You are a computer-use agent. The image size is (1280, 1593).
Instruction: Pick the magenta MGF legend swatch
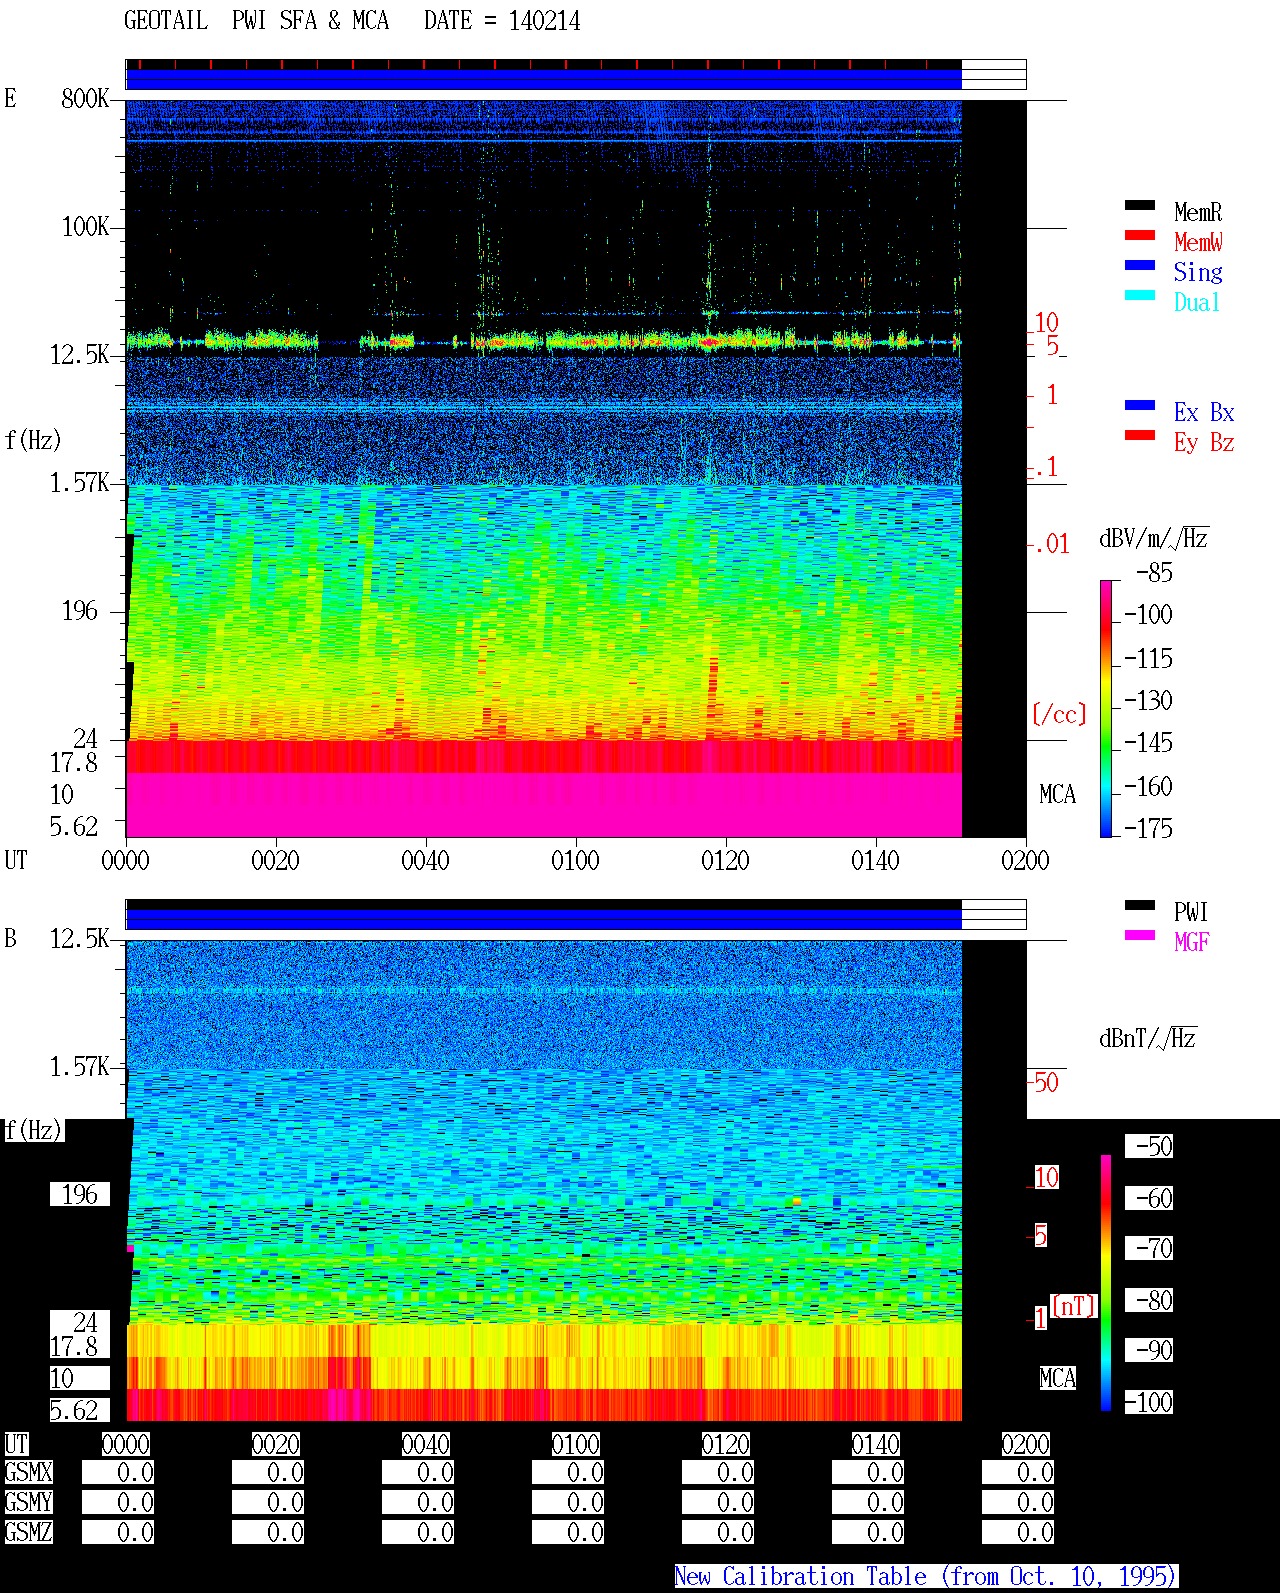coord(1140,935)
